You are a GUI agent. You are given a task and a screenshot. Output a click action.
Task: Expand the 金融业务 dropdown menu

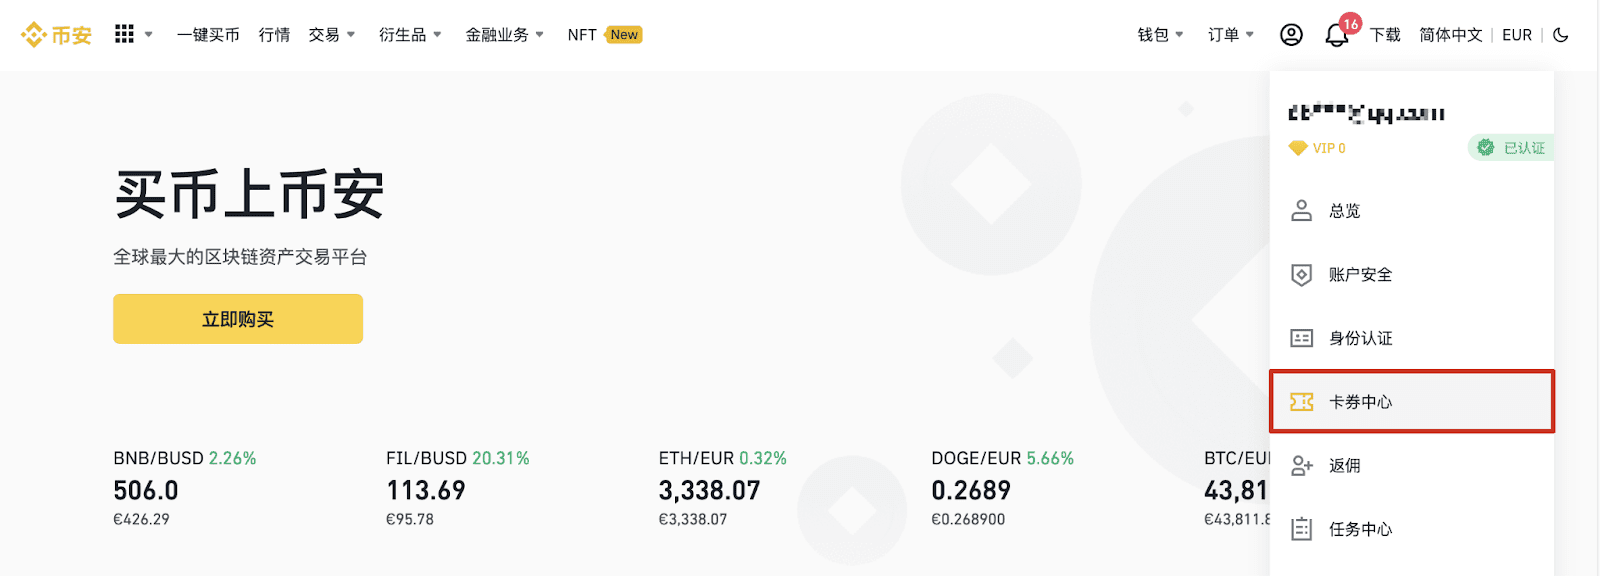pyautogui.click(x=504, y=35)
